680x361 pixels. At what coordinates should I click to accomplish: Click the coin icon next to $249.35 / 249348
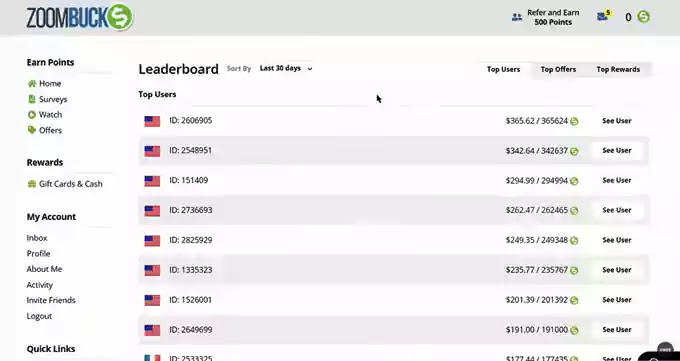click(574, 240)
